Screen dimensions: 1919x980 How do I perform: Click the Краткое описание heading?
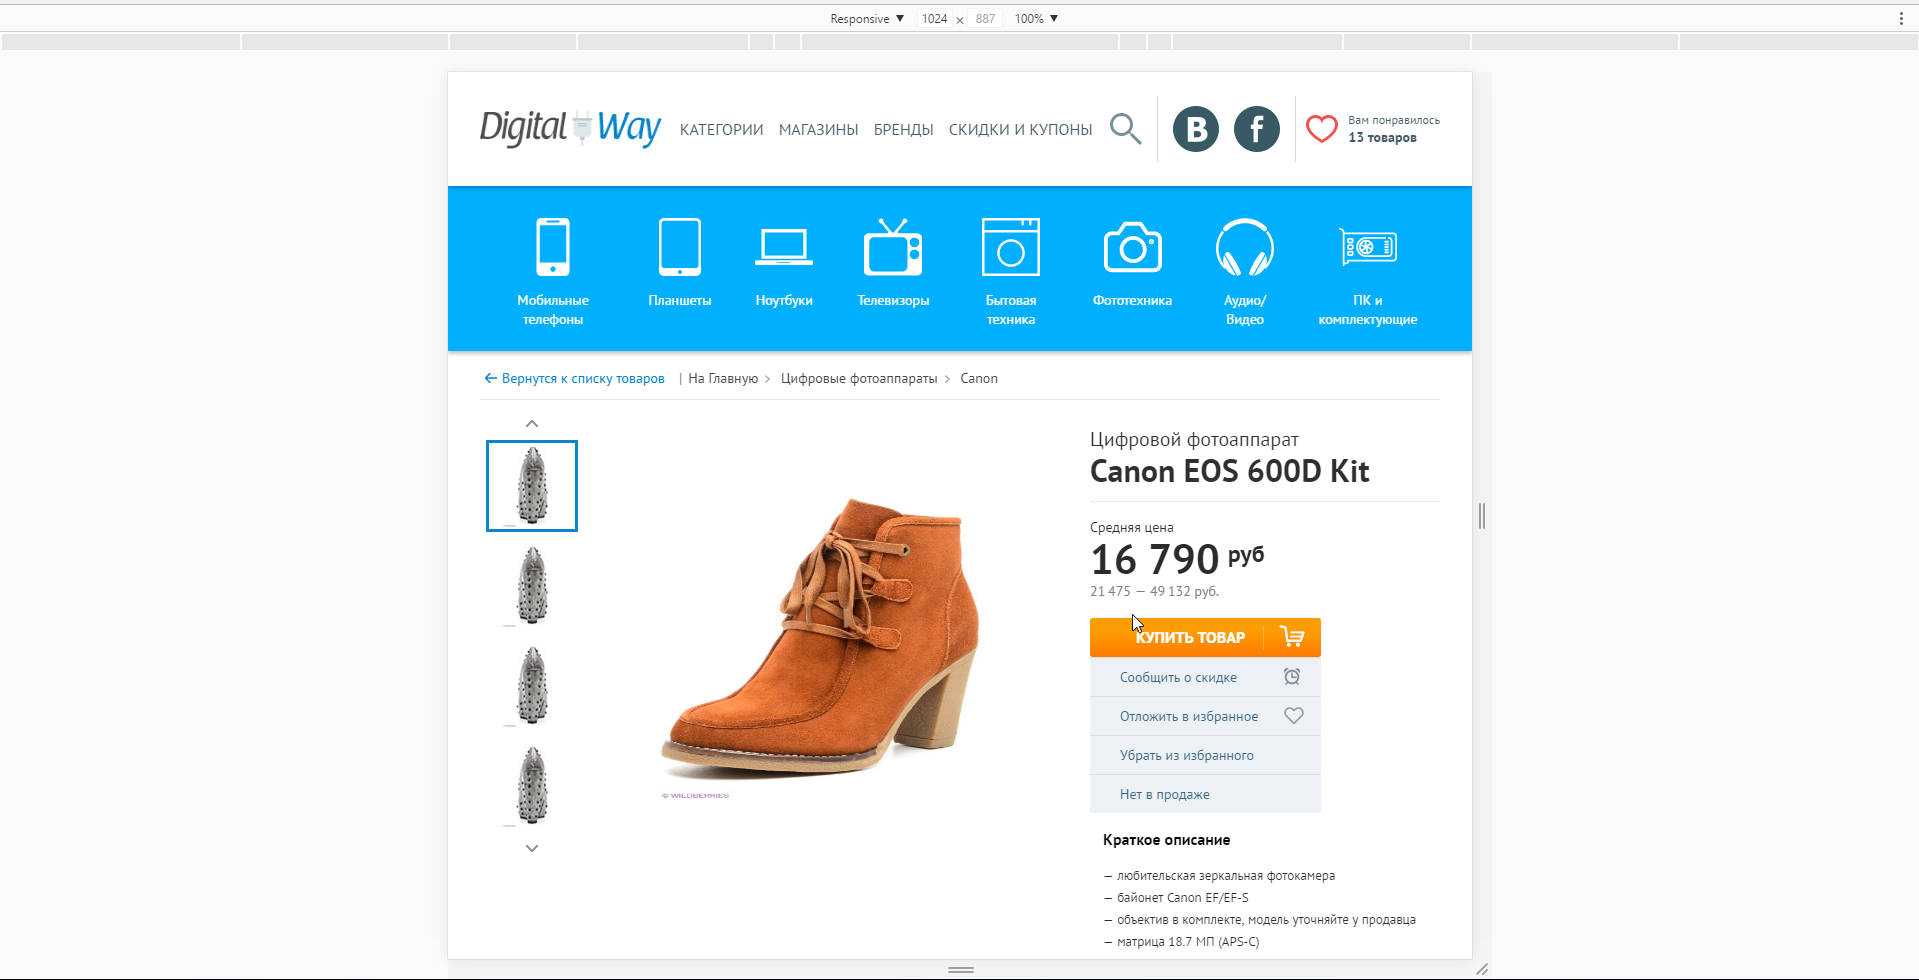point(1166,840)
